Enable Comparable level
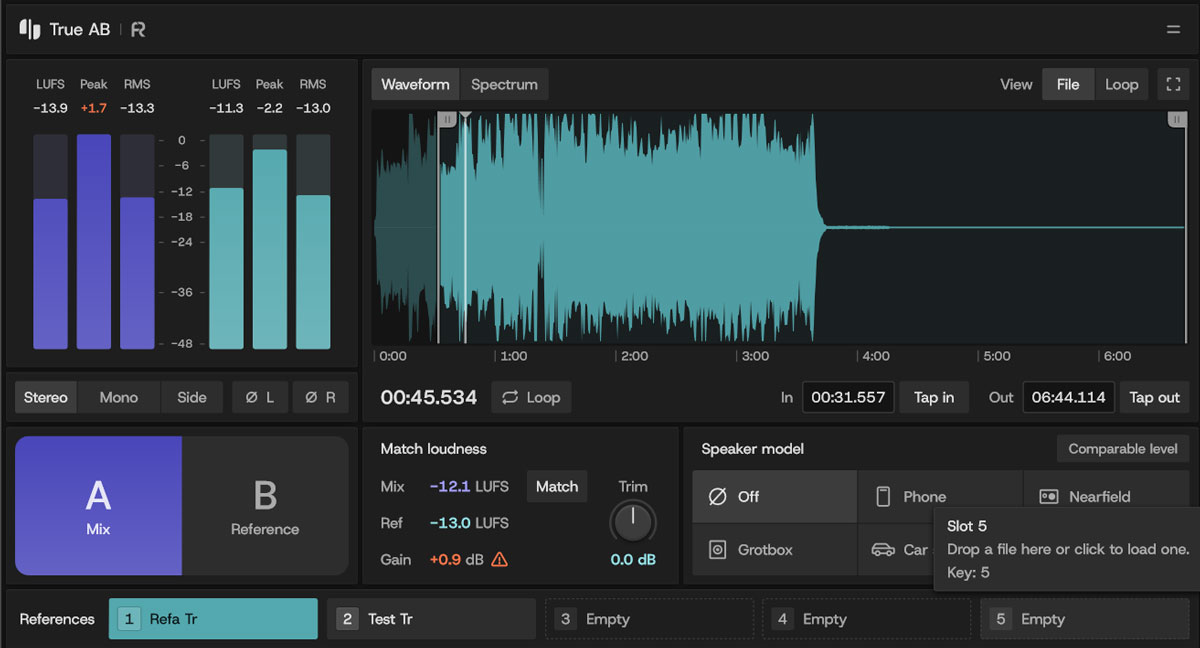1200x648 pixels. click(x=1123, y=449)
